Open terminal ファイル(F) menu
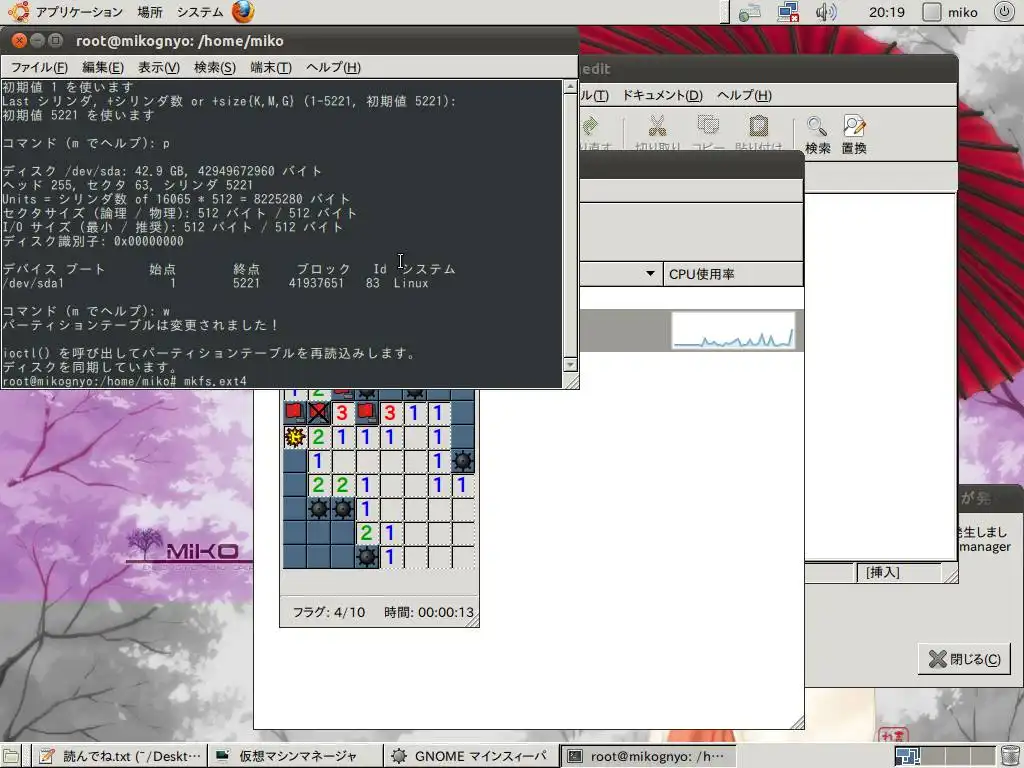 pyautogui.click(x=39, y=67)
